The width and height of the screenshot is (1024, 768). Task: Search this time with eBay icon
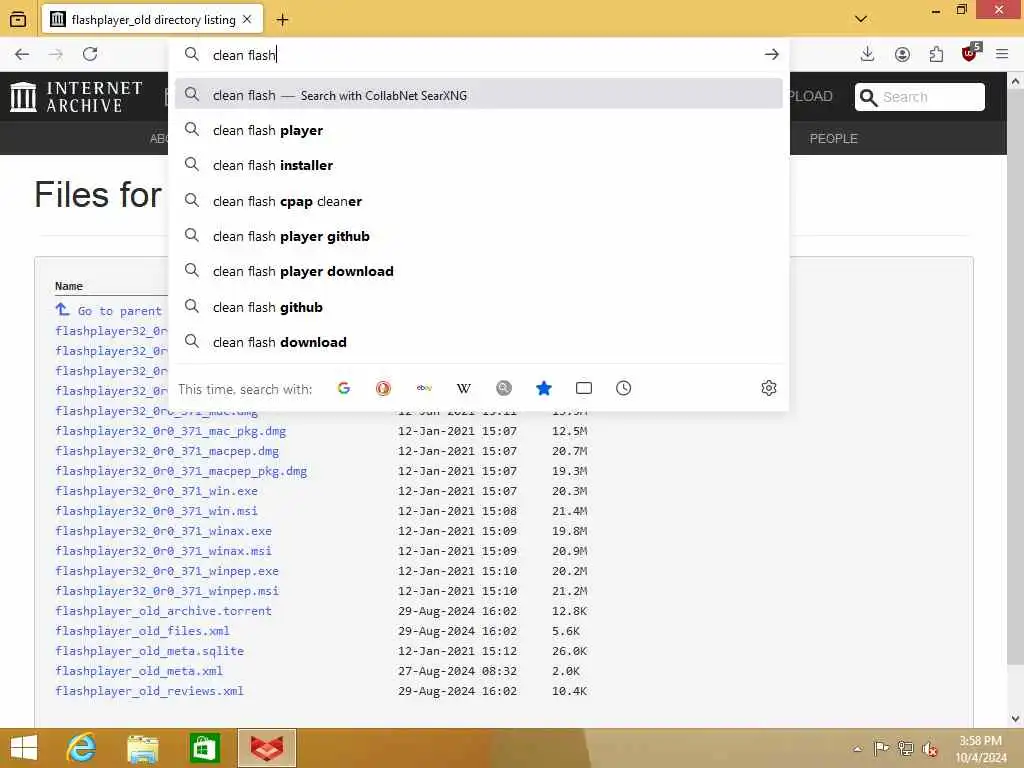point(424,389)
